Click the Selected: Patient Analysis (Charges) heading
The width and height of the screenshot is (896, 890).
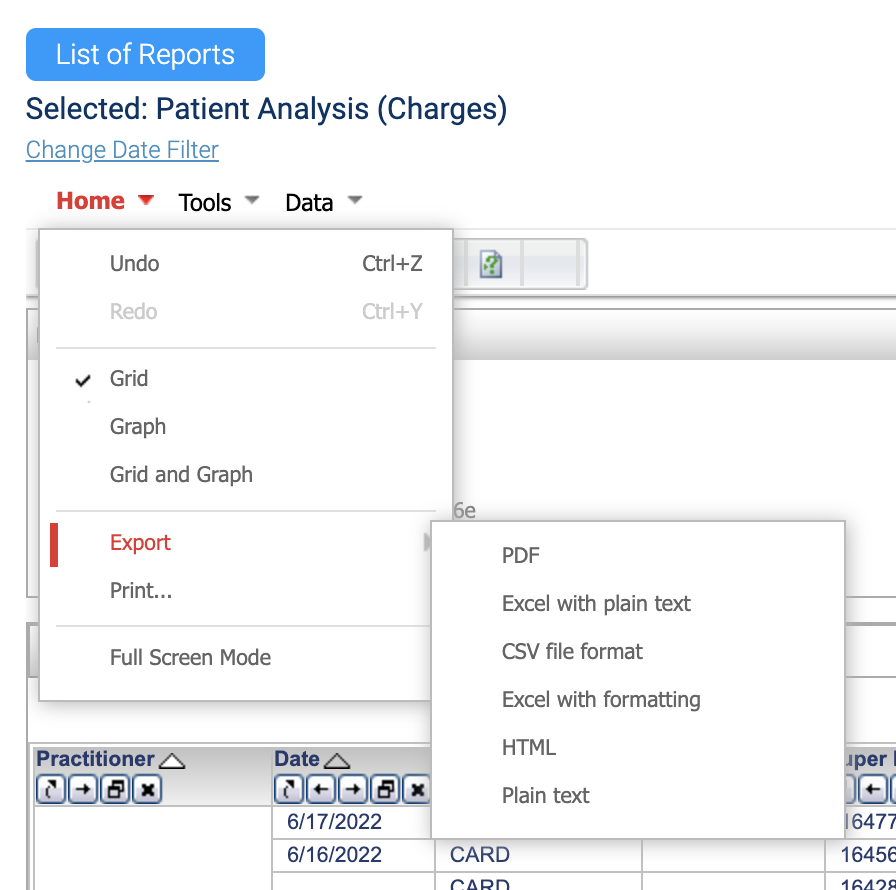pyautogui.click(x=266, y=109)
